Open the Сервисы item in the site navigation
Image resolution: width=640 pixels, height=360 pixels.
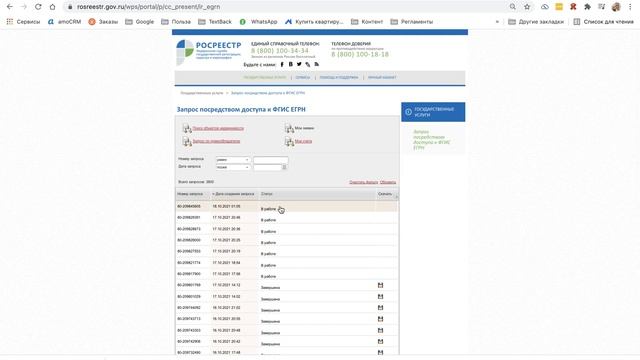coord(303,77)
